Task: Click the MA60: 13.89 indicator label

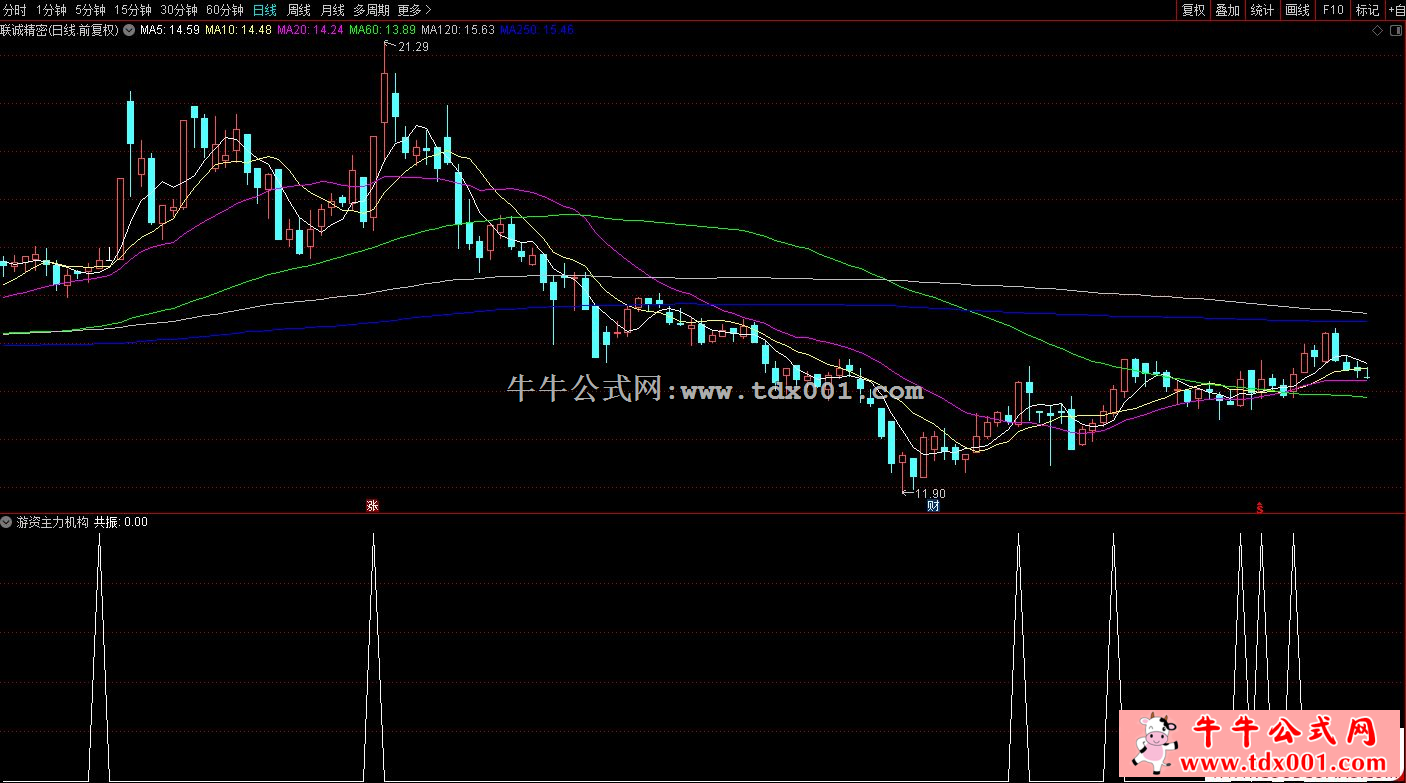Action: coord(383,30)
